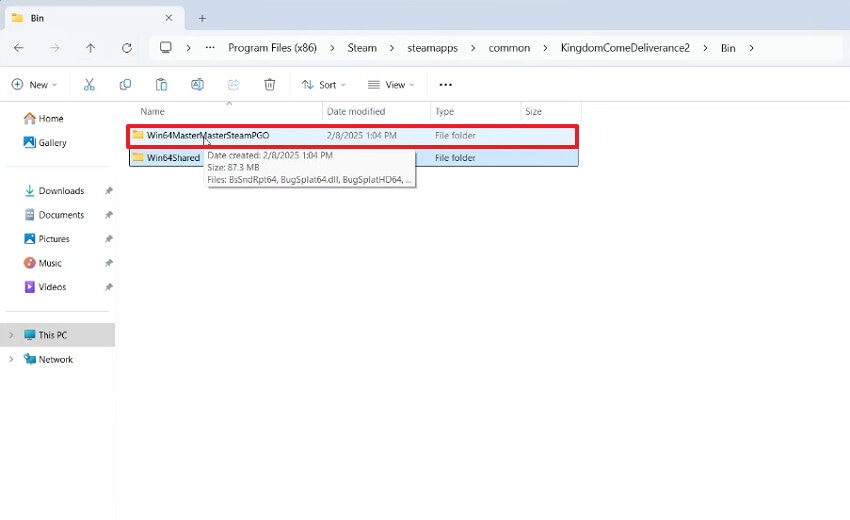Click the Win64Shared folder icon
The width and height of the screenshot is (850, 520).
138,157
